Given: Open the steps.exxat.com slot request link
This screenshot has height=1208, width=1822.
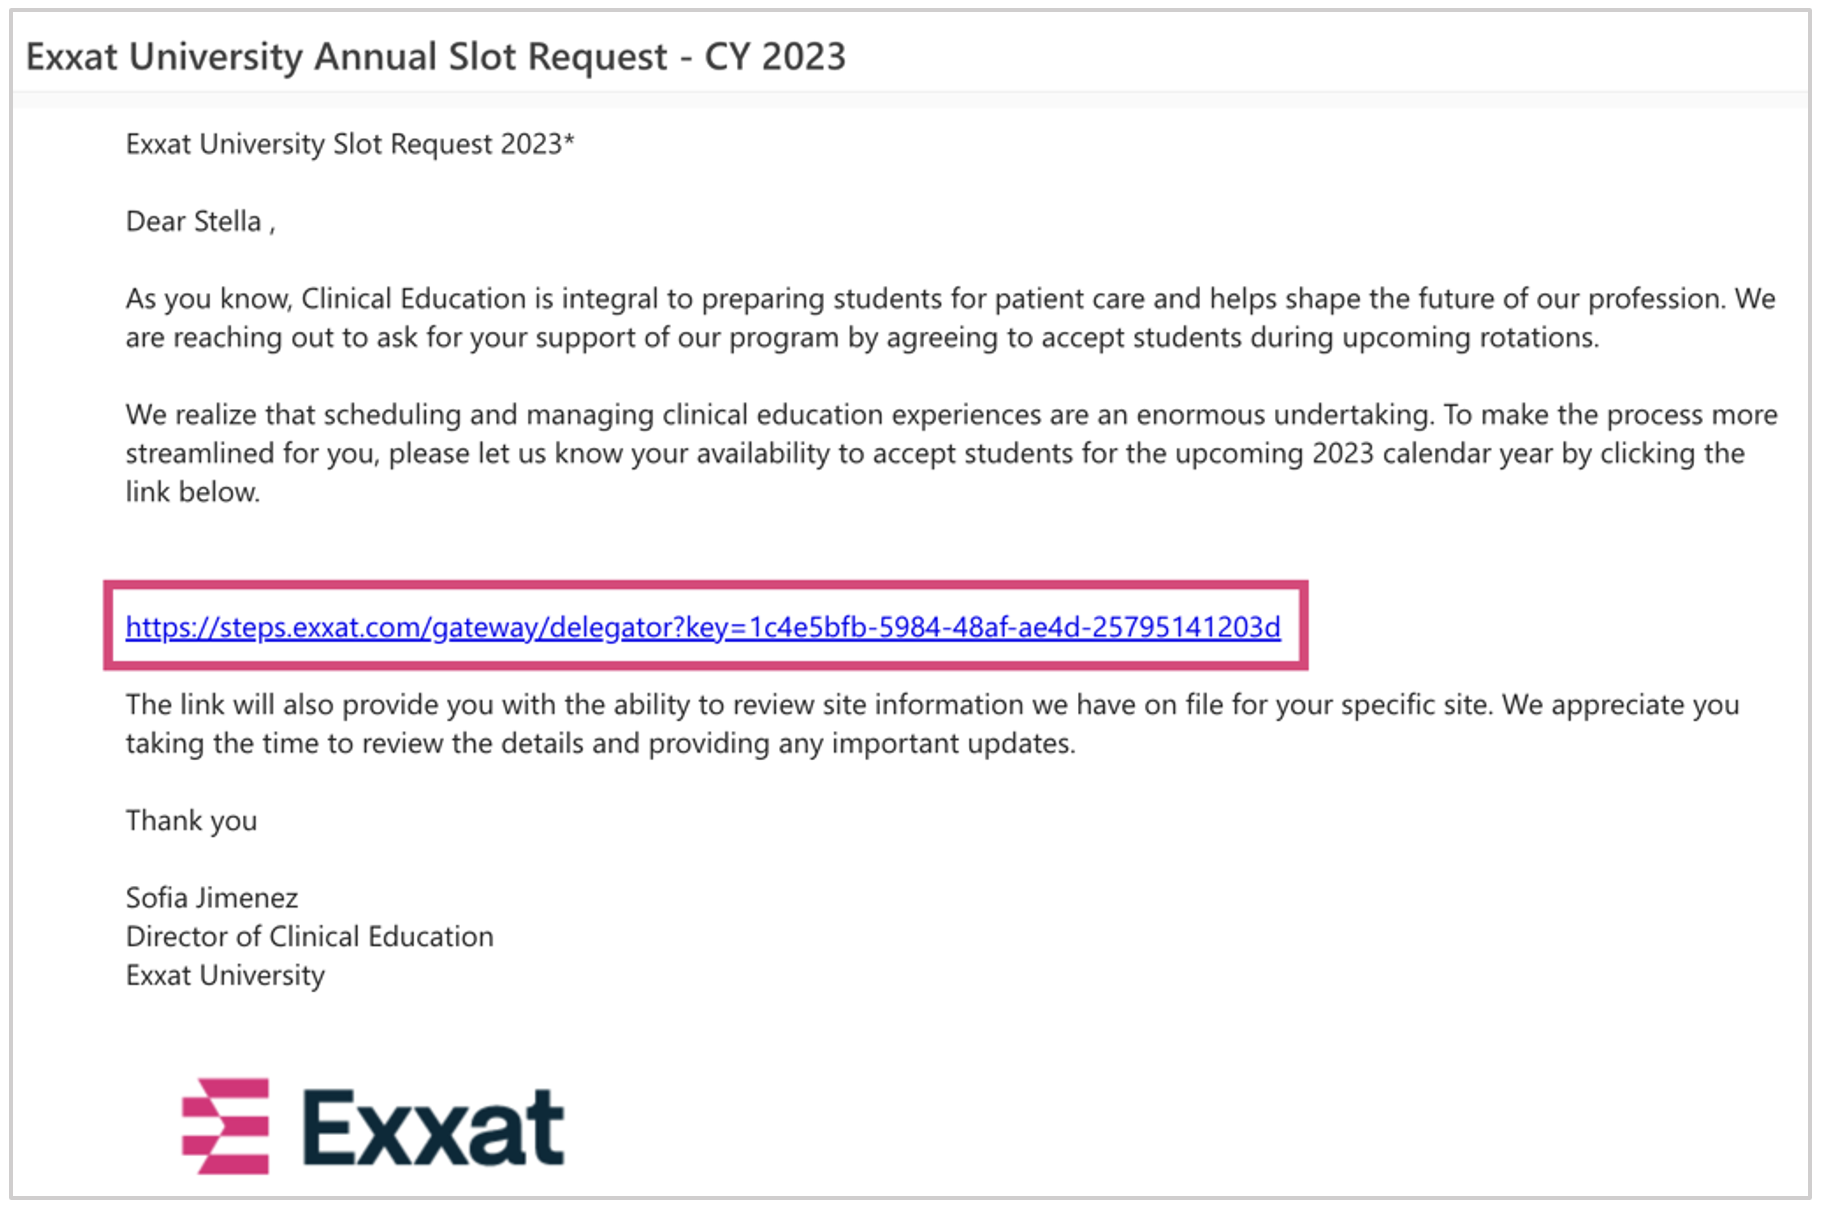Looking at the screenshot, I should 702,627.
